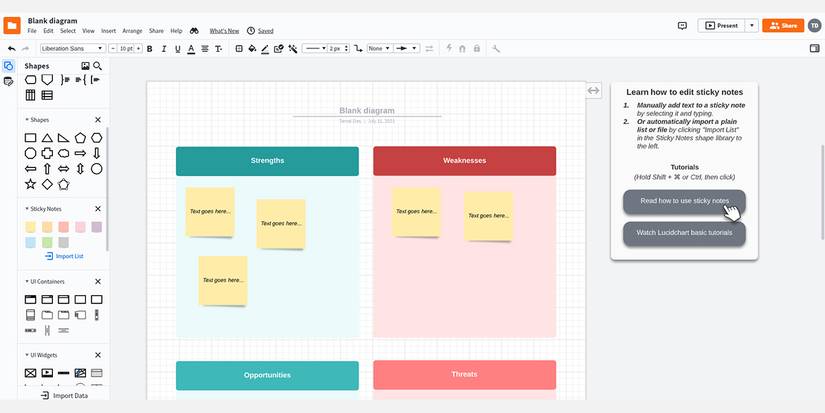Click Watch Lucidchart basic tutorials button
This screenshot has height=413, width=825.
(684, 234)
